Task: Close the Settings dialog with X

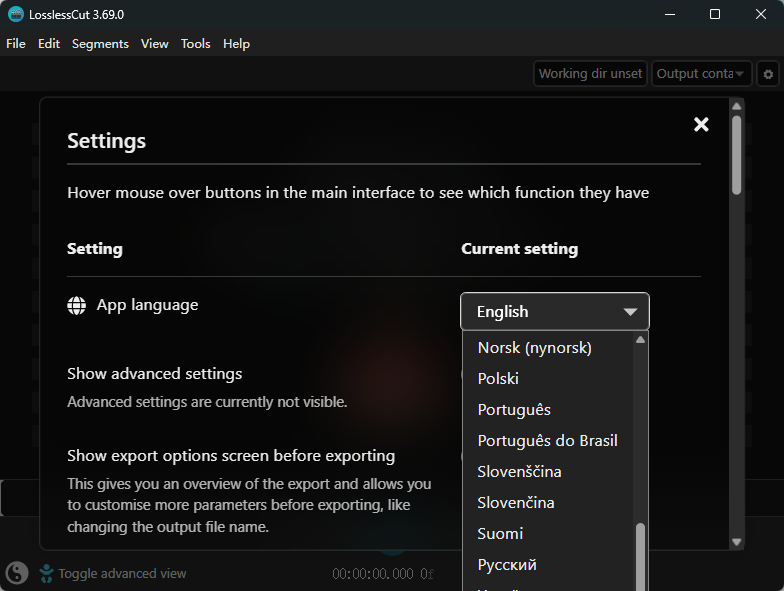Action: tap(701, 124)
